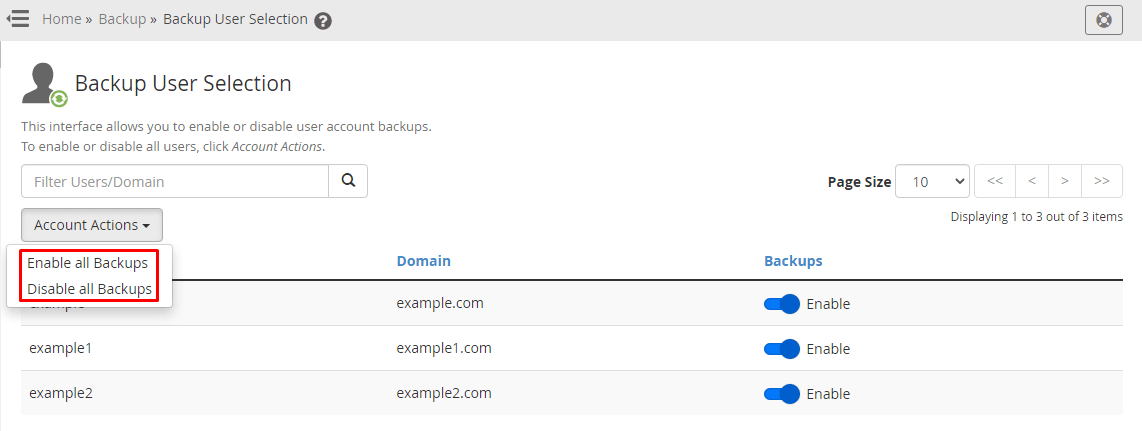Open the Account Actions dropdown
This screenshot has width=1142, height=431.
point(92,225)
